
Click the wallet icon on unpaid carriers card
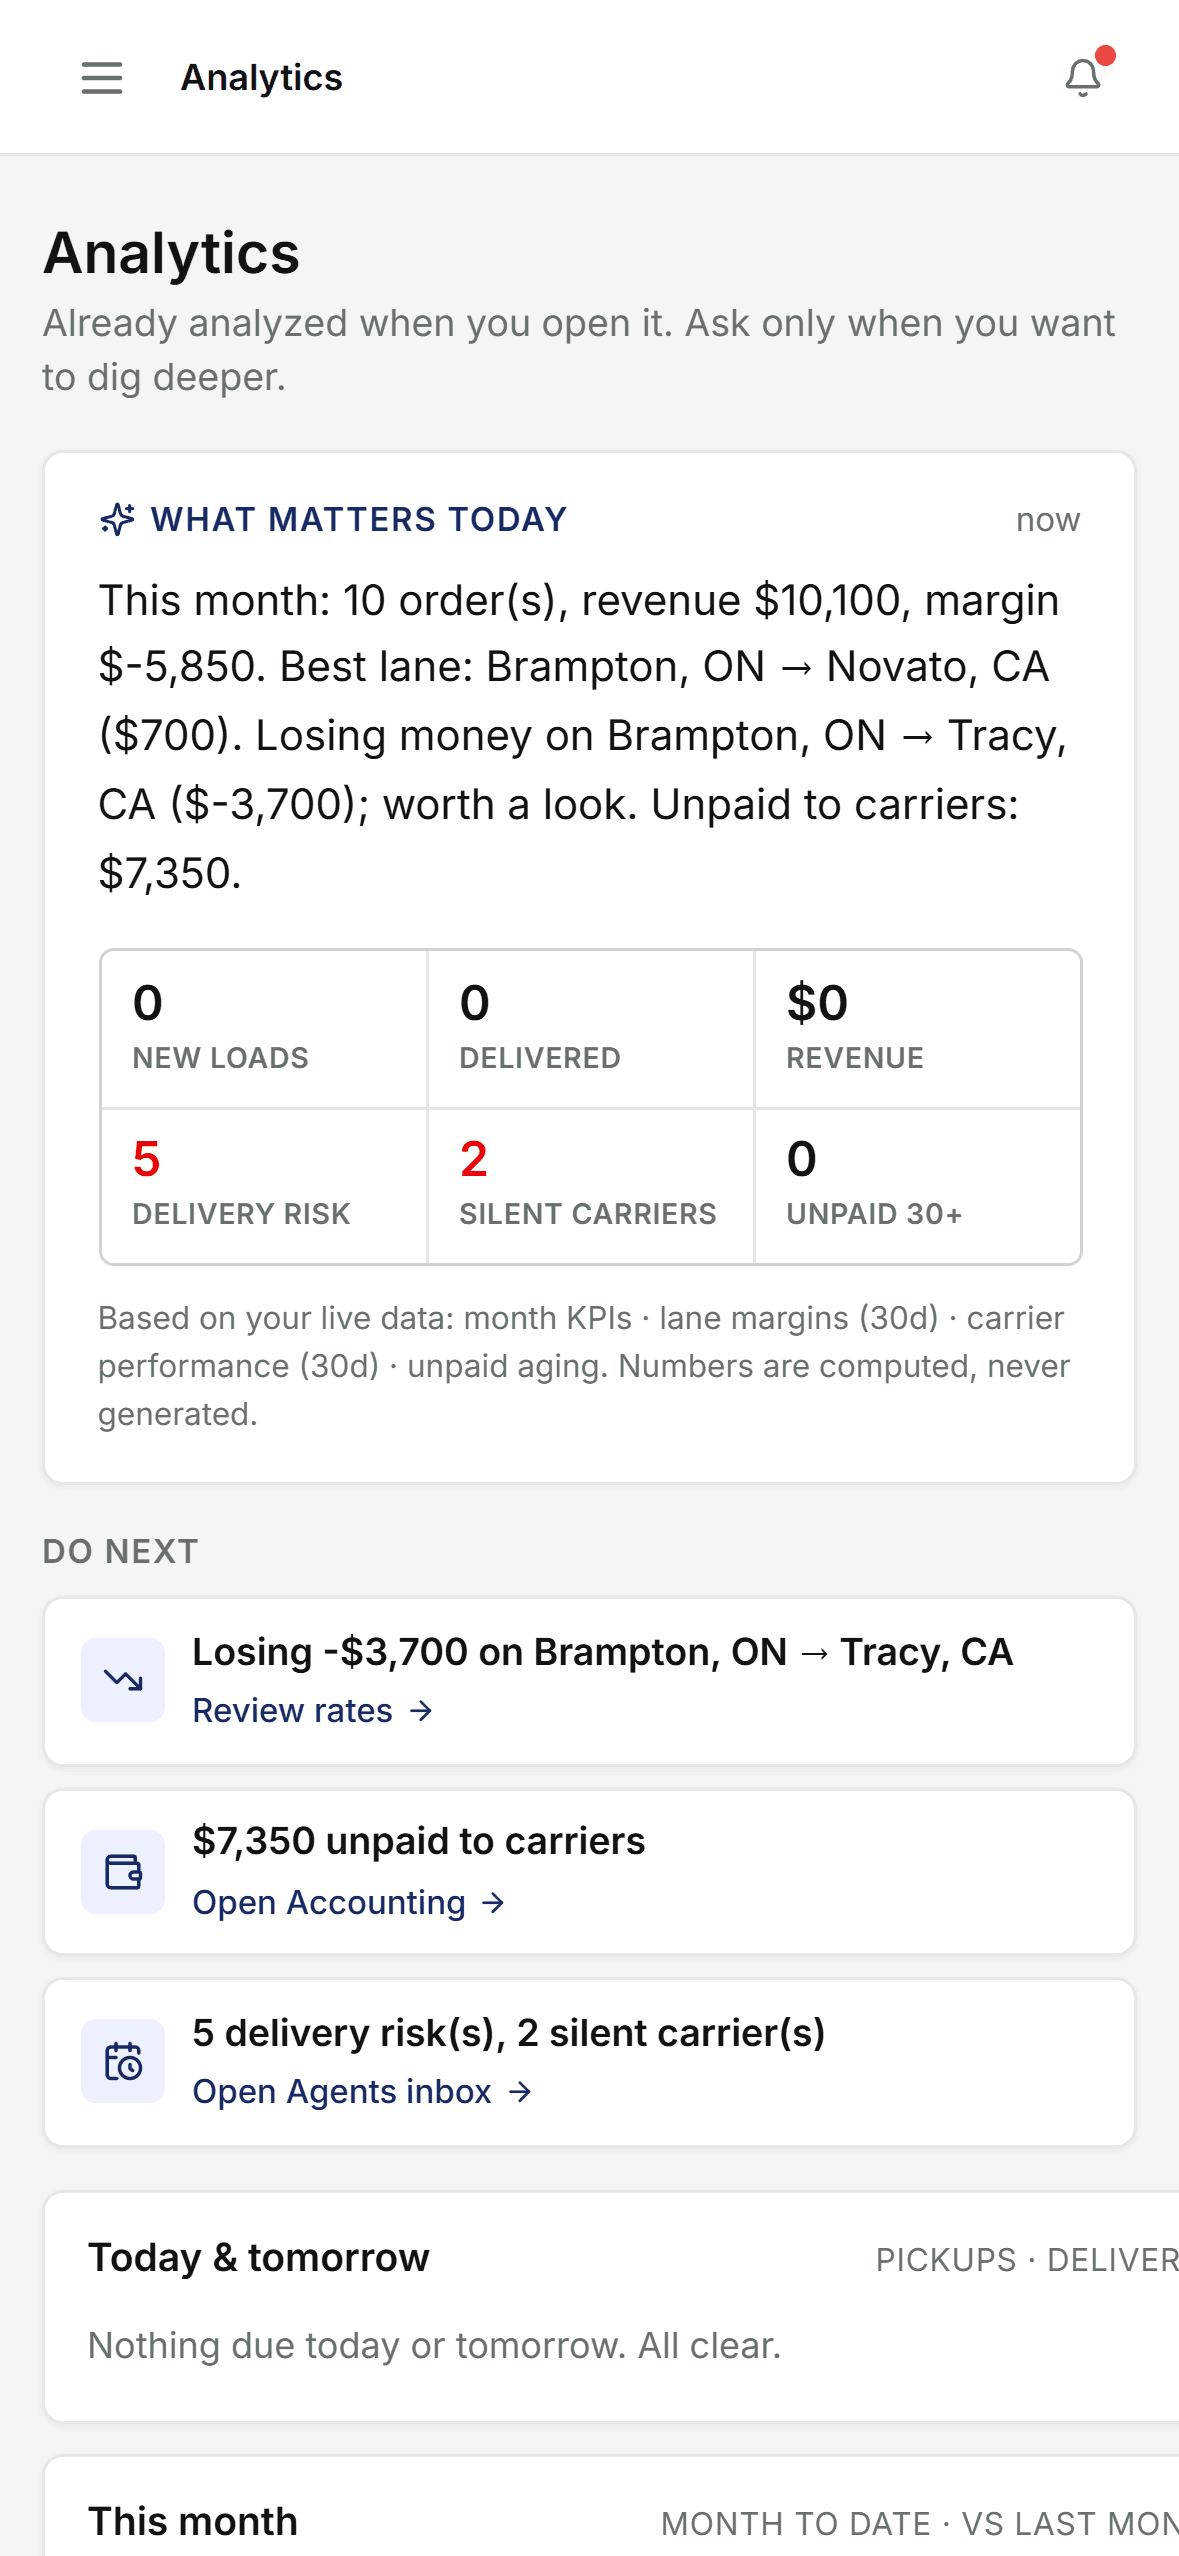click(123, 1872)
